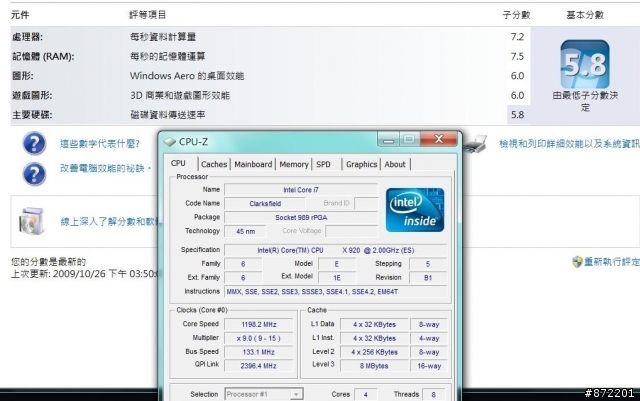Click the Ext. Model value 1E
Viewport: 640px width, 401px height.
tap(337, 278)
